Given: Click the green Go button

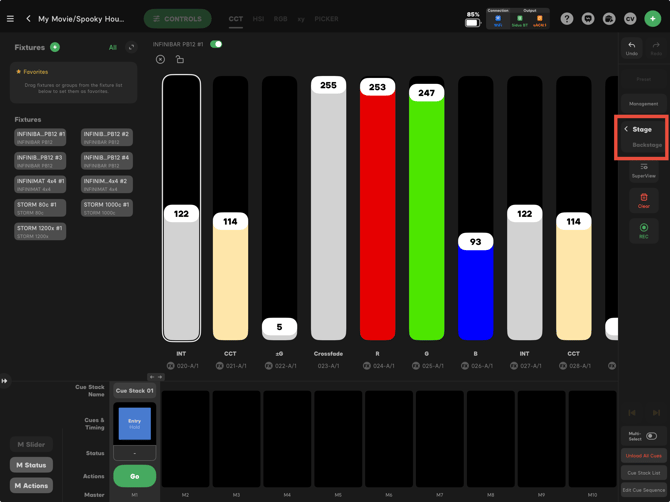Looking at the screenshot, I should [135, 476].
